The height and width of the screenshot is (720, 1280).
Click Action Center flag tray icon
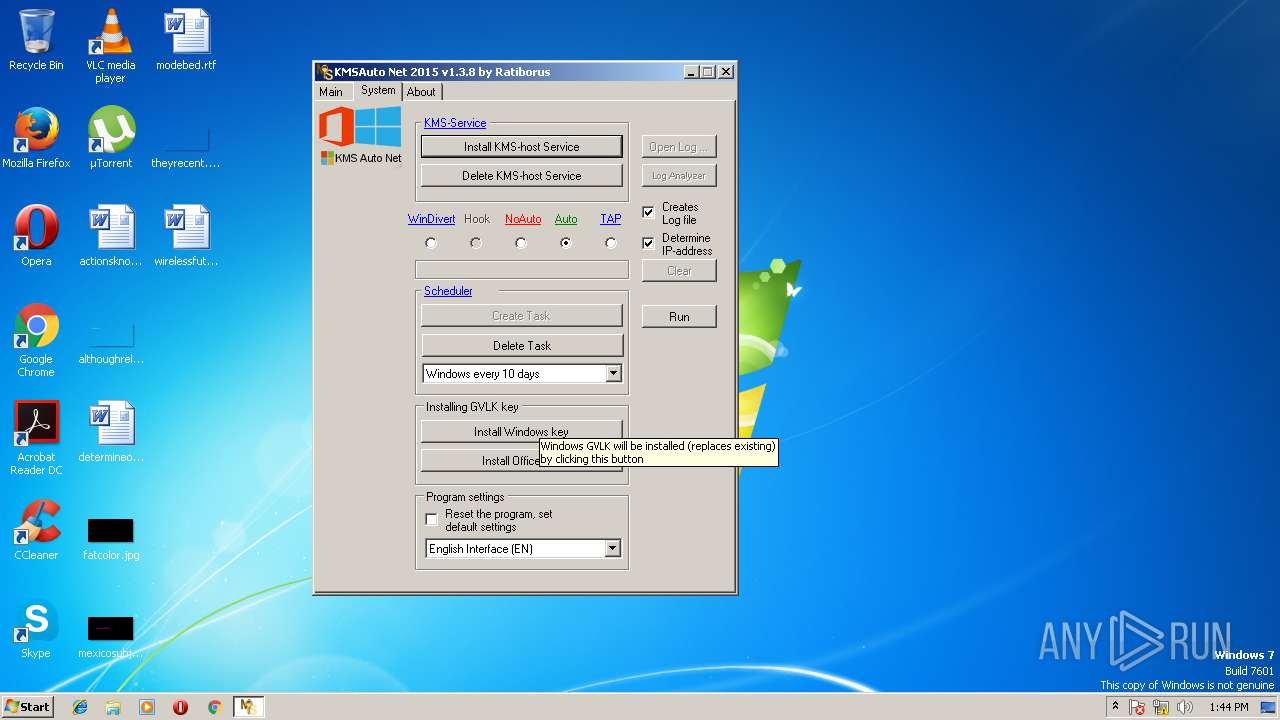click(1137, 707)
